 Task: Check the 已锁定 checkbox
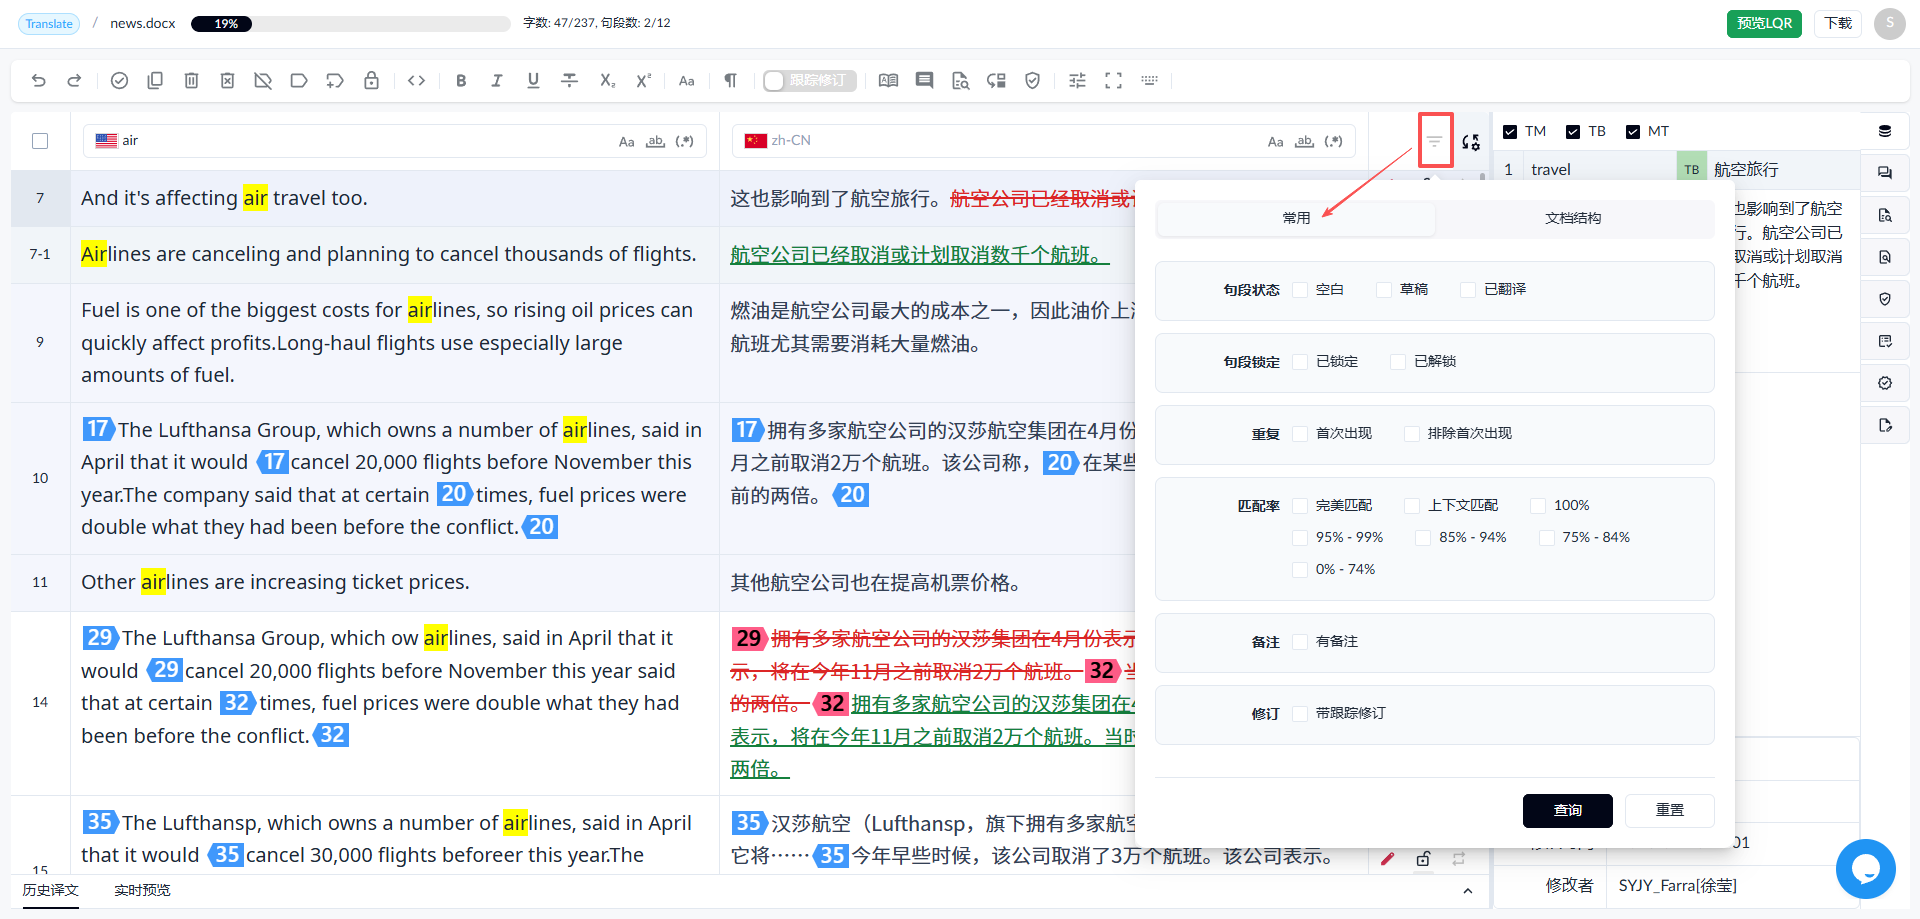pyautogui.click(x=1300, y=362)
